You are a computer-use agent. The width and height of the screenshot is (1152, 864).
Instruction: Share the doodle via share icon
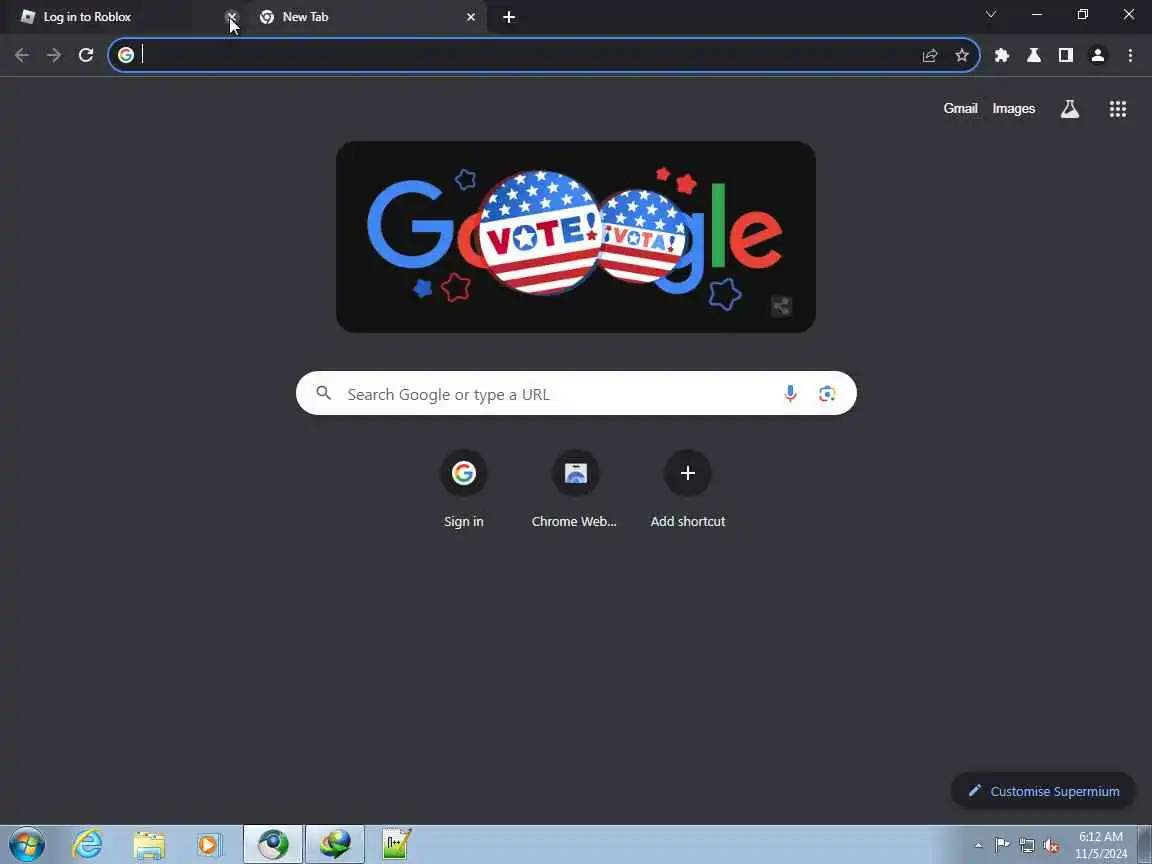pyautogui.click(x=782, y=306)
